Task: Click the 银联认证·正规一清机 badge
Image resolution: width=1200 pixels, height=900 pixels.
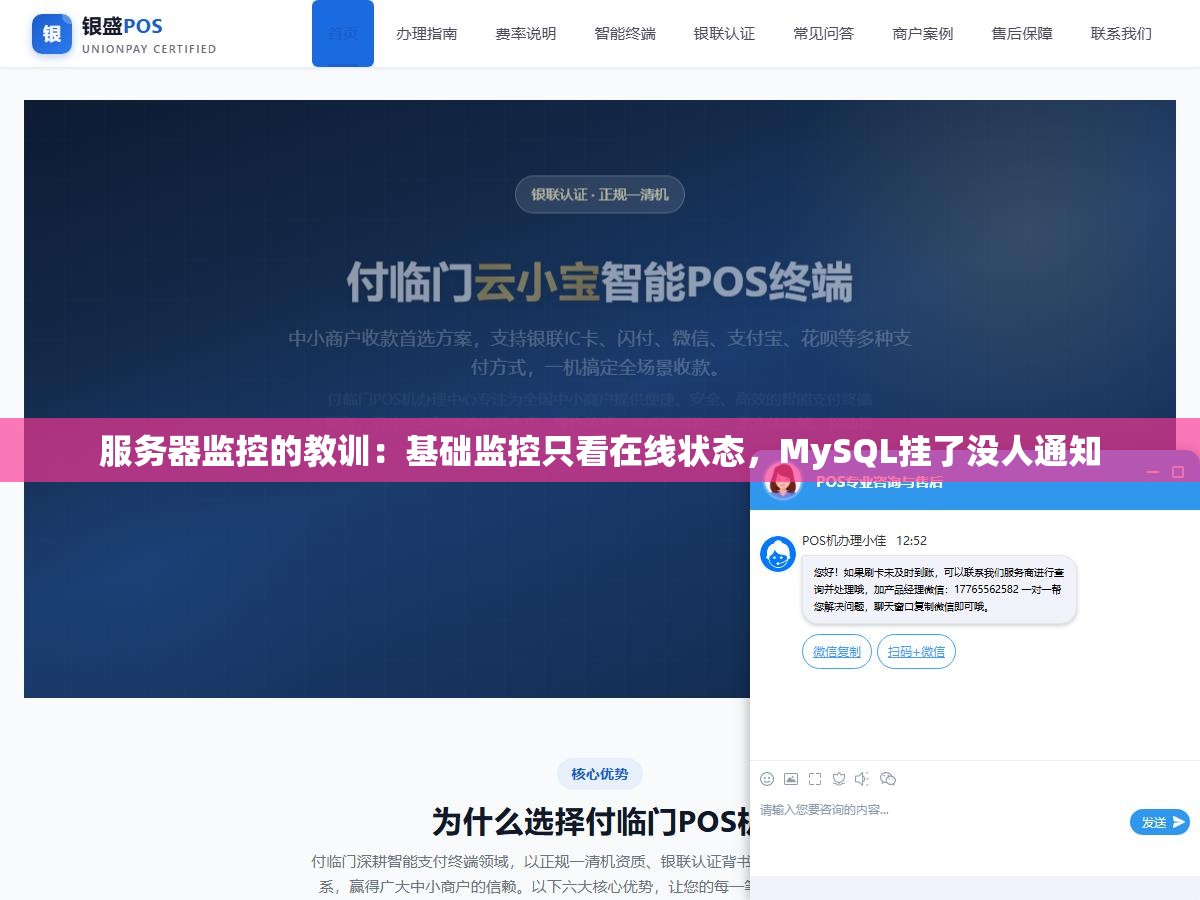Action: pos(600,194)
